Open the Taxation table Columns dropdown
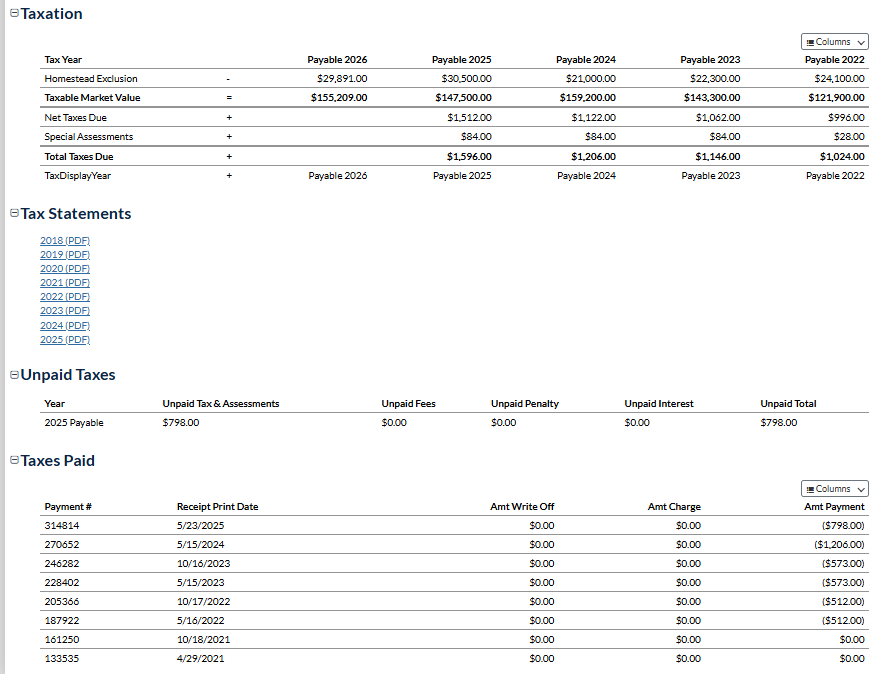The height and width of the screenshot is (674, 892). [x=834, y=42]
